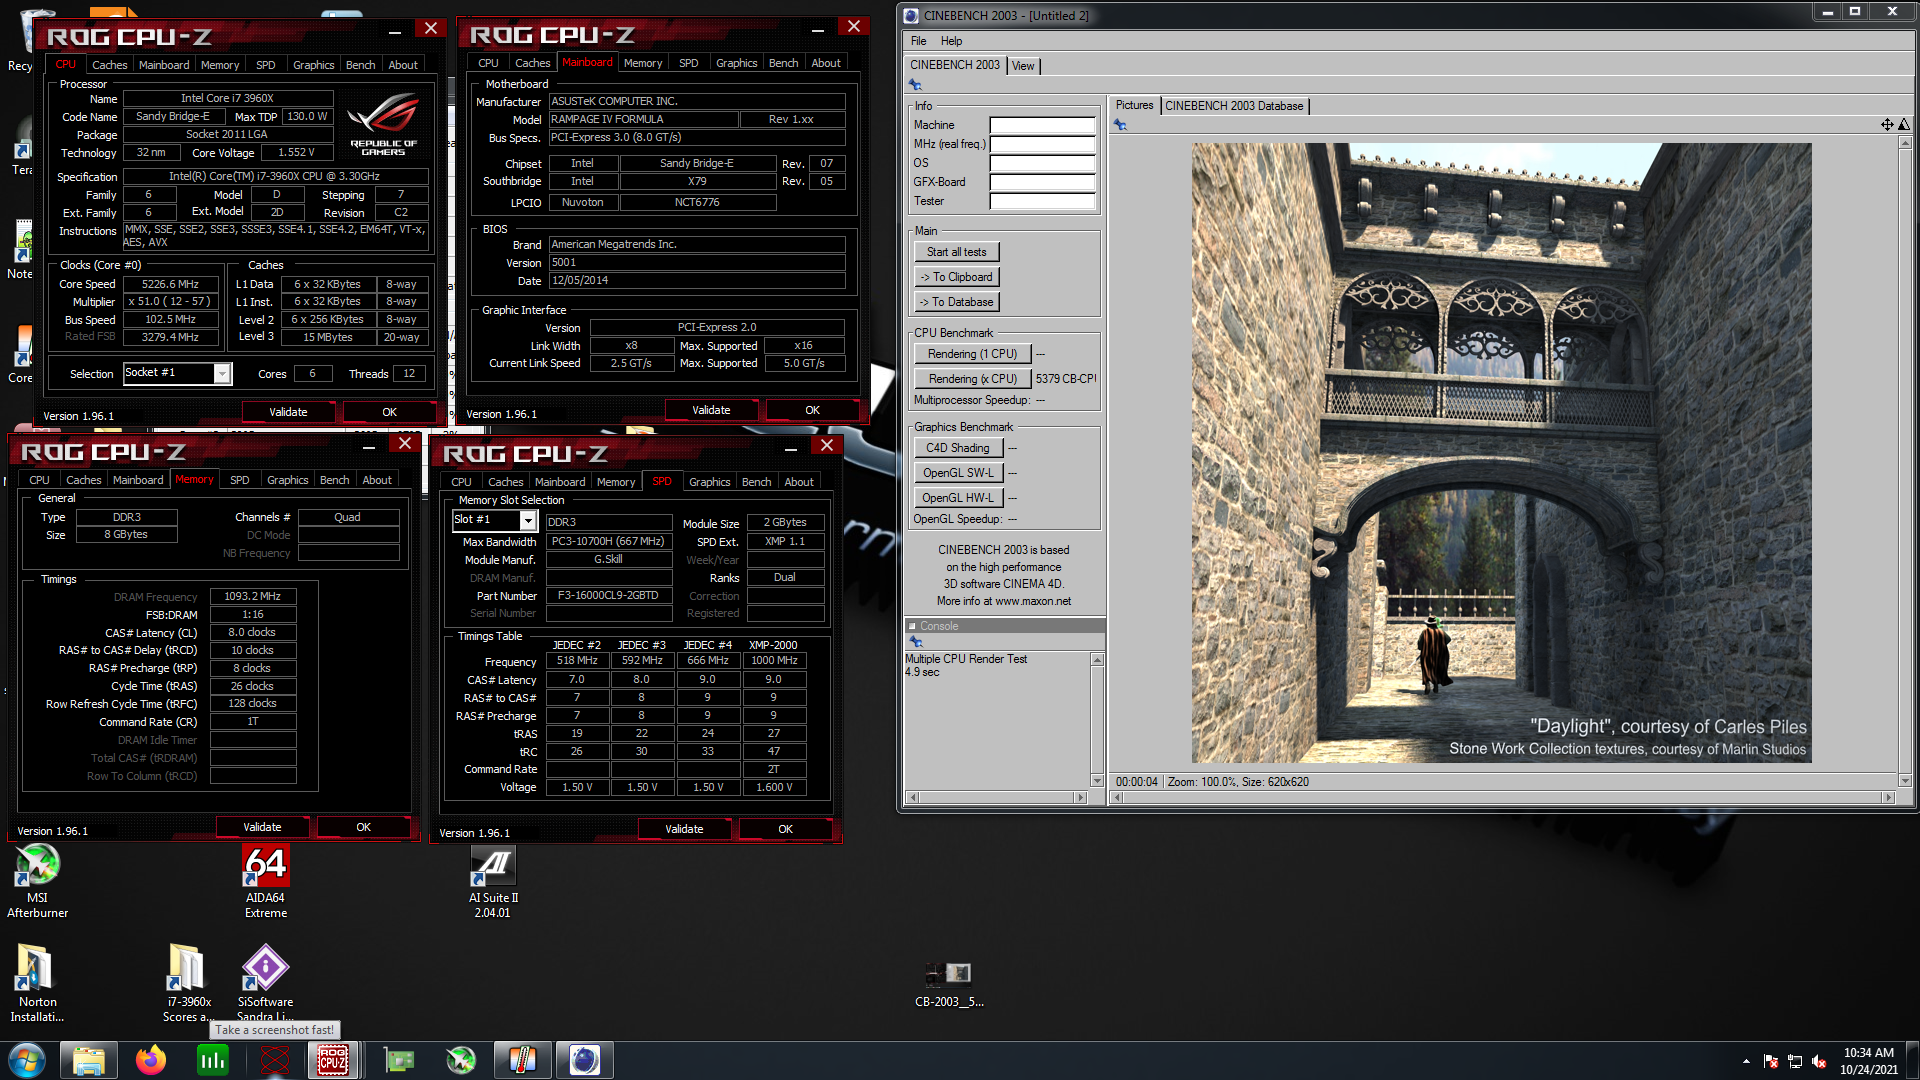Open Caches tab in the CPU-Z CPU window
1920x1080 pixels.
pos(109,65)
